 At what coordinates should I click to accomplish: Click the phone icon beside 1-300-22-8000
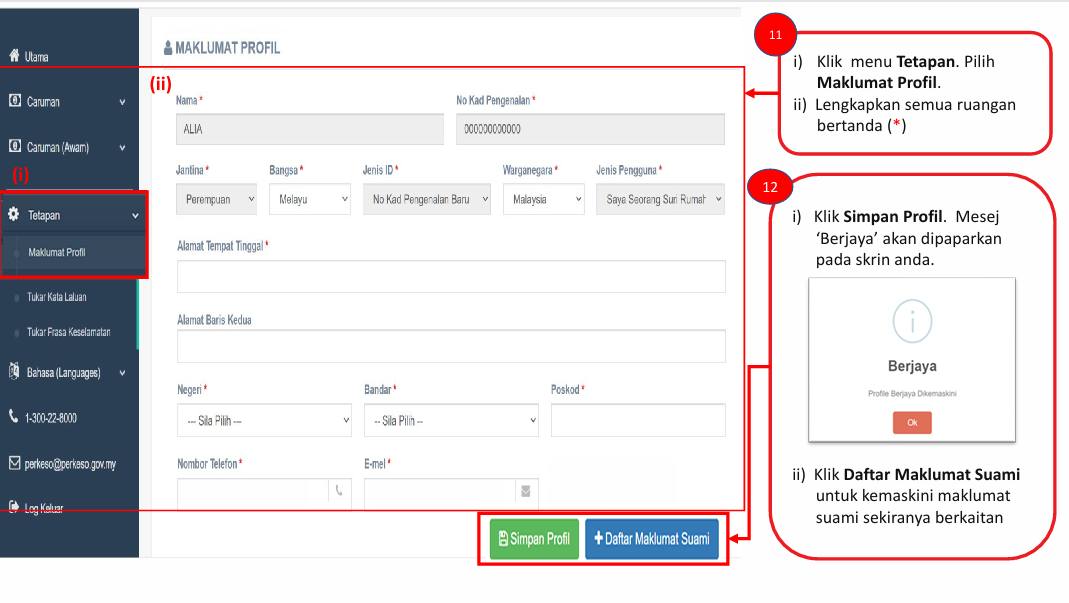pyautogui.click(x=14, y=418)
